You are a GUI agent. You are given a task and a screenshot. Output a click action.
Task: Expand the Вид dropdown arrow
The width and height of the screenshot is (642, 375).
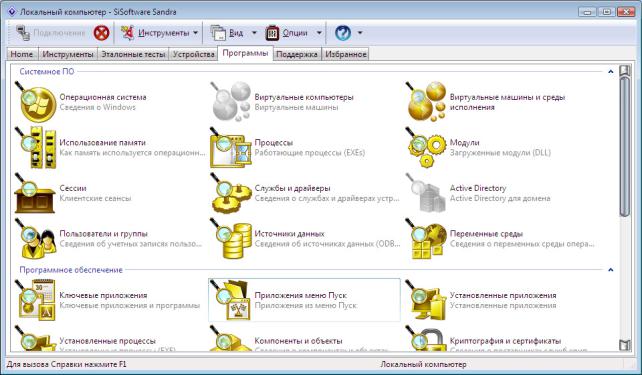tap(254, 33)
